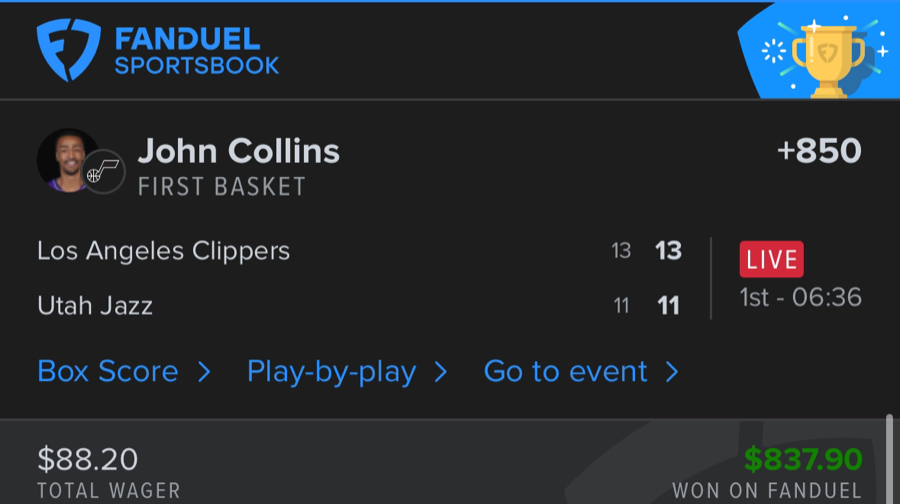
Task: Click the red LIVE badge
Action: pos(771,260)
